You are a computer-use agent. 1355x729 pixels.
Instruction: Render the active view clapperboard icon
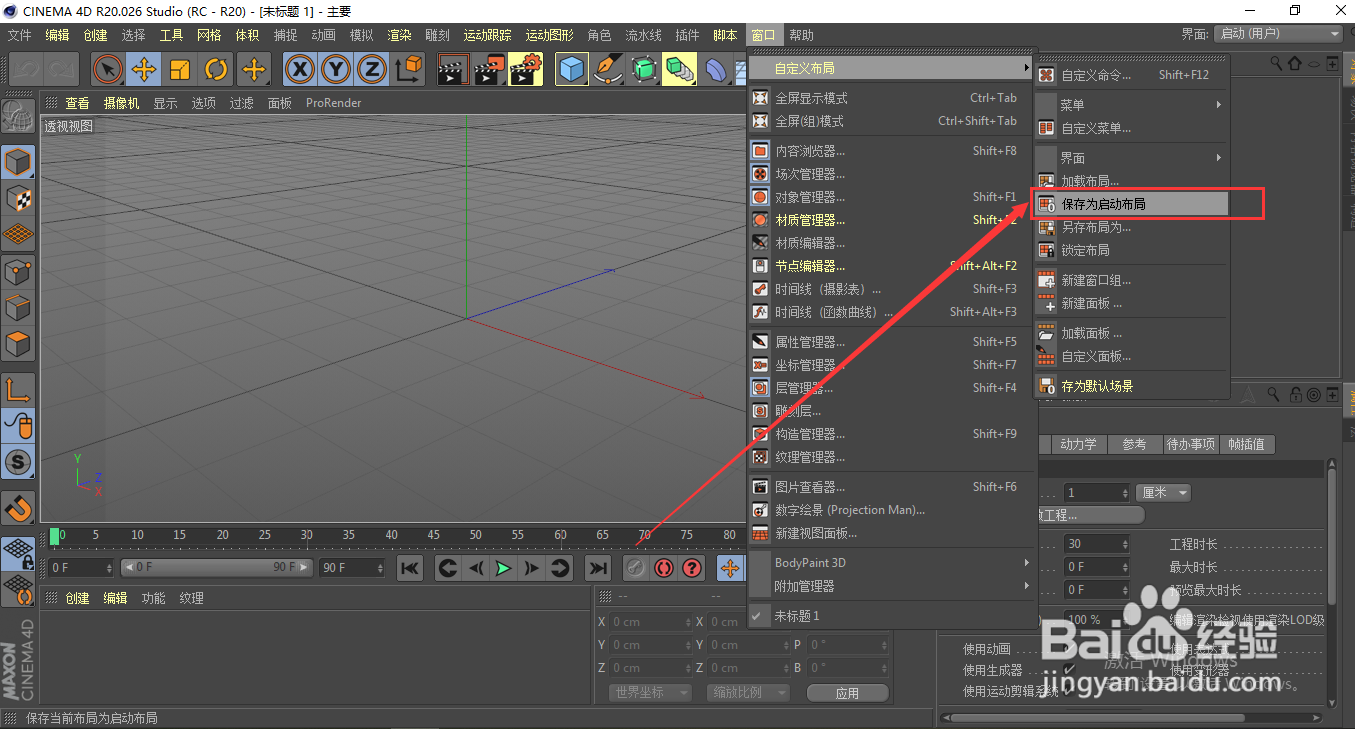(x=454, y=69)
